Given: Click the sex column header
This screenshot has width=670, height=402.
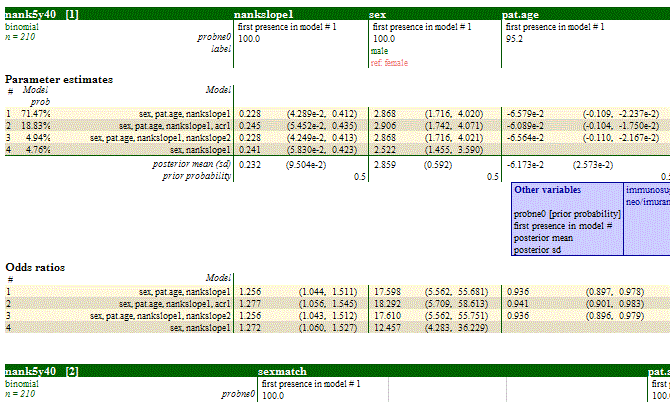Looking at the screenshot, I should (x=378, y=16).
